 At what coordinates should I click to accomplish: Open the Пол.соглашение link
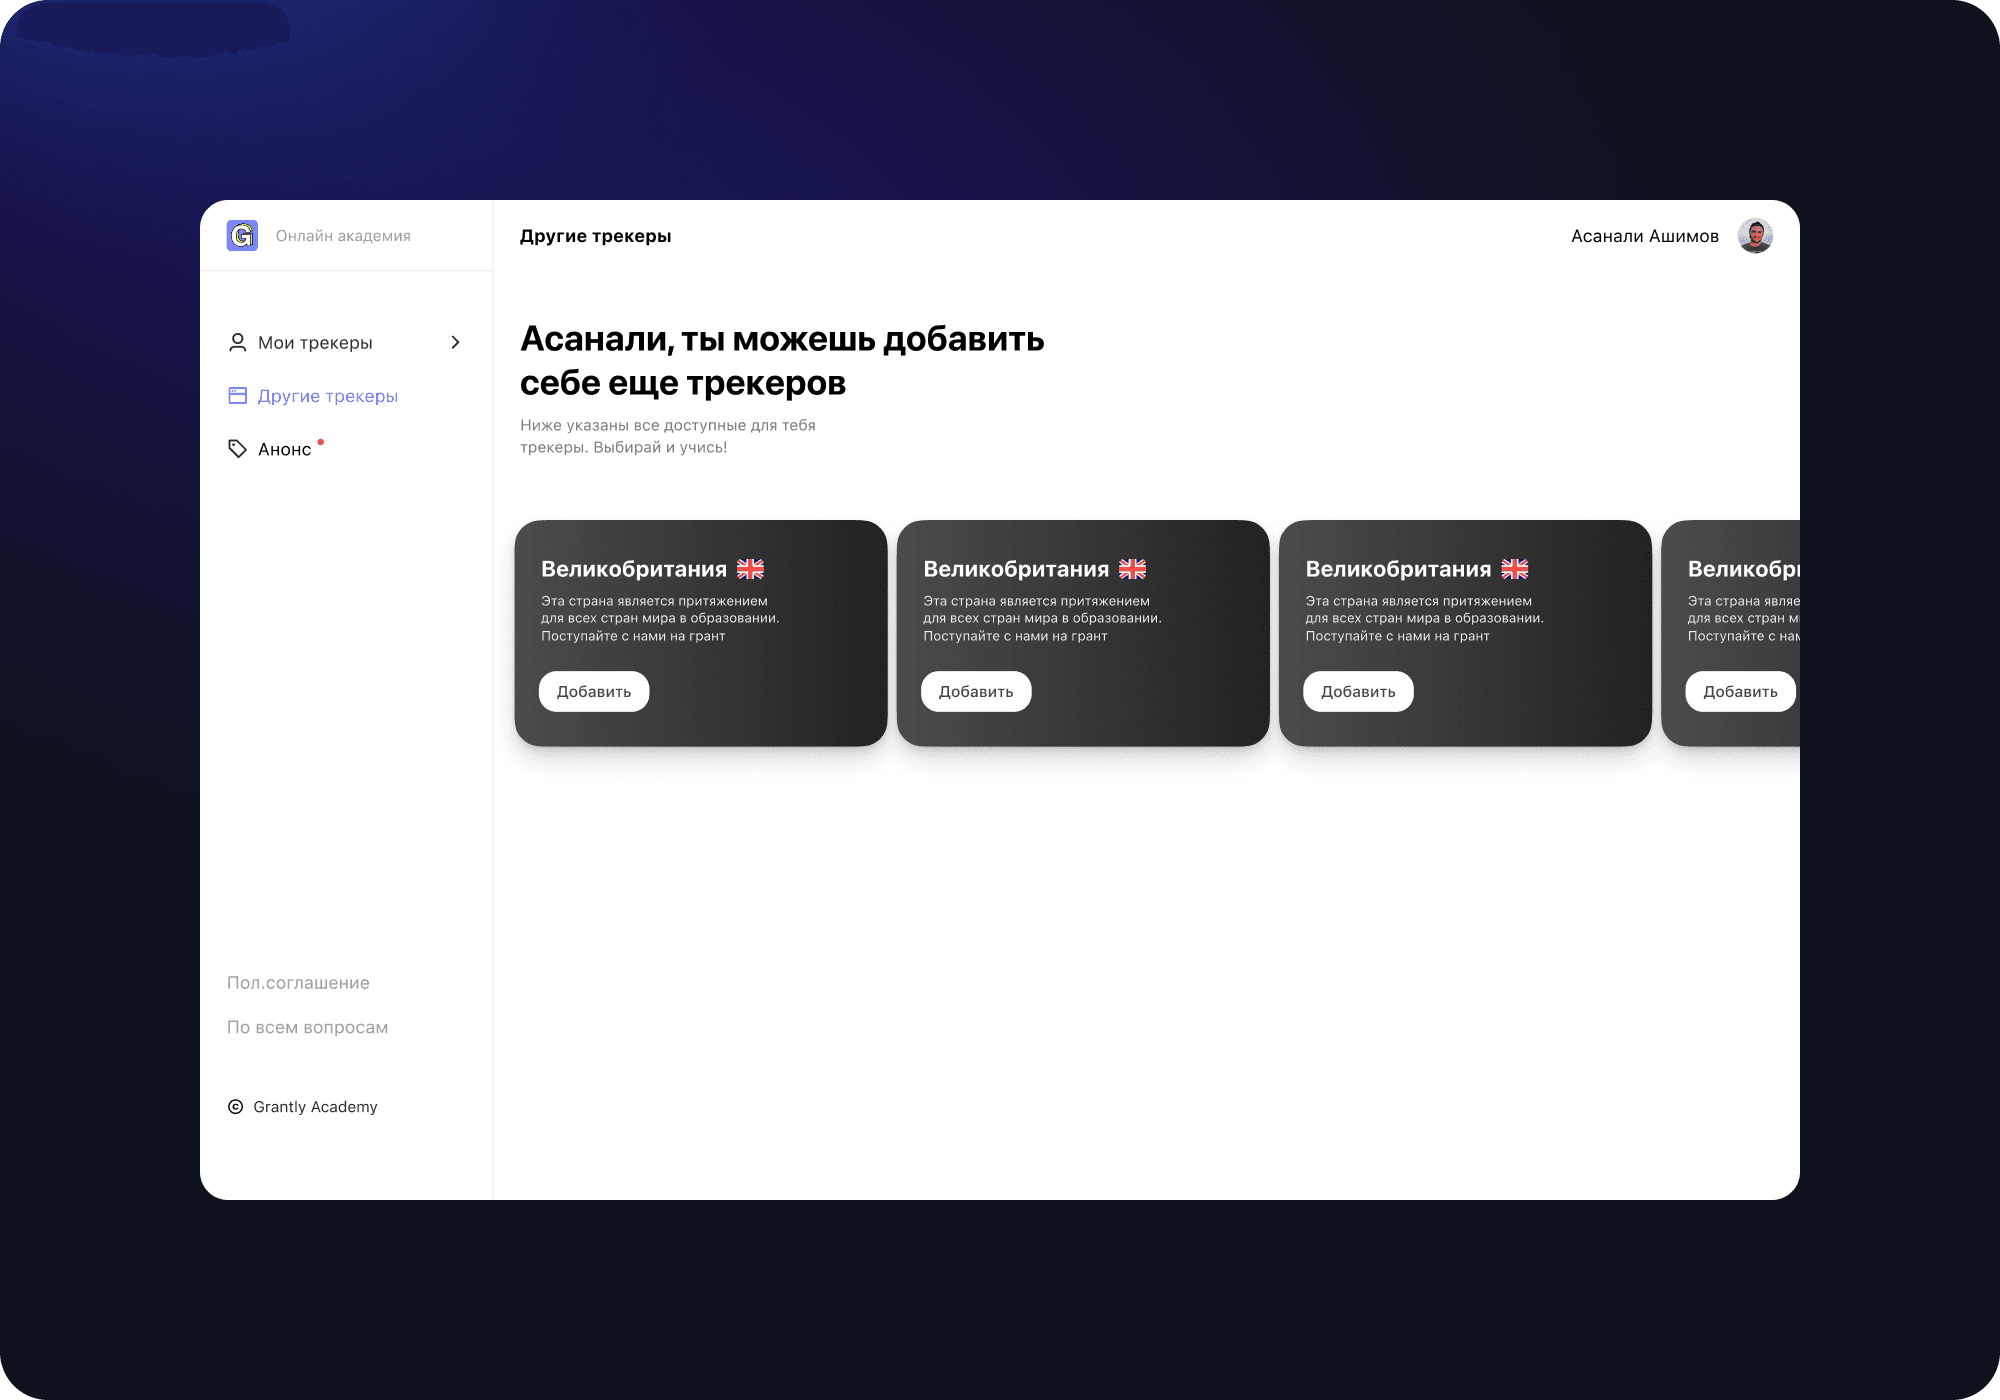click(298, 983)
